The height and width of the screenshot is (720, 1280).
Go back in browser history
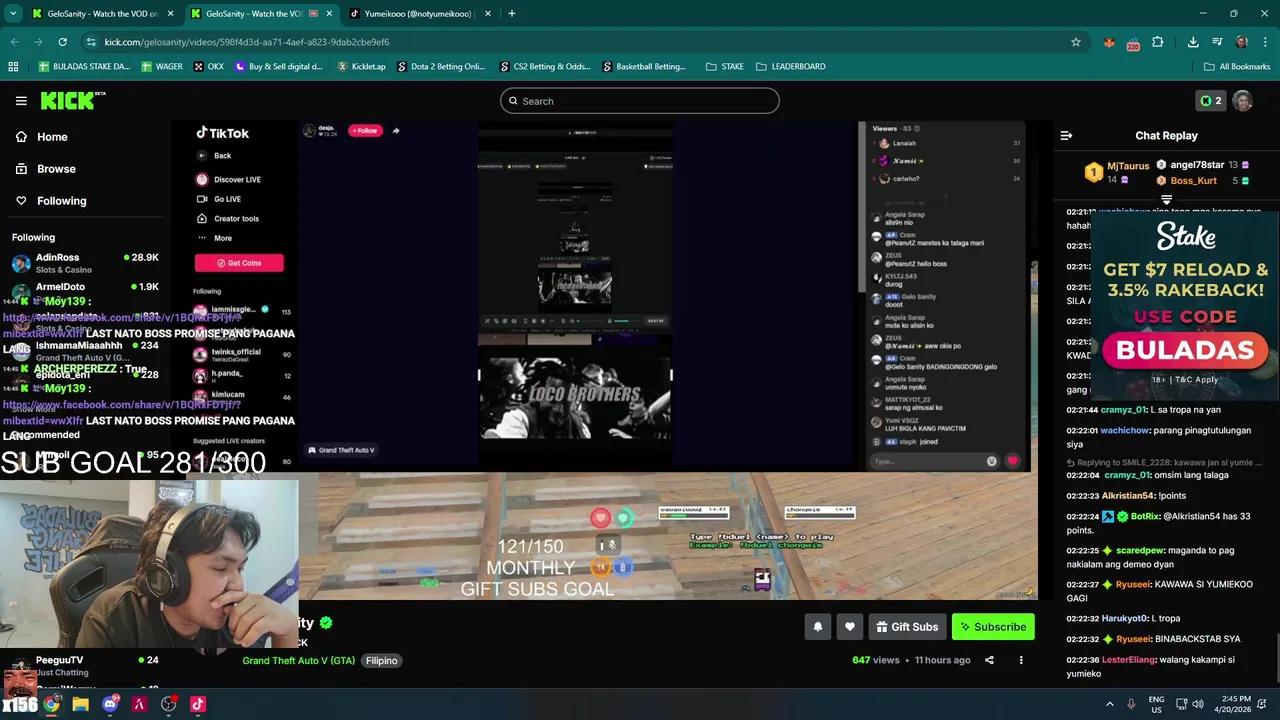[15, 42]
